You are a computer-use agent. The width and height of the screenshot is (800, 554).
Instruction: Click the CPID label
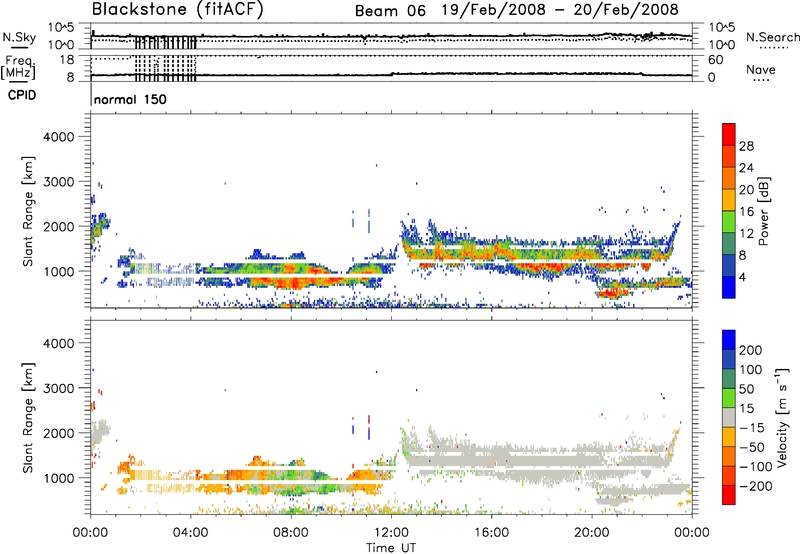[22, 95]
